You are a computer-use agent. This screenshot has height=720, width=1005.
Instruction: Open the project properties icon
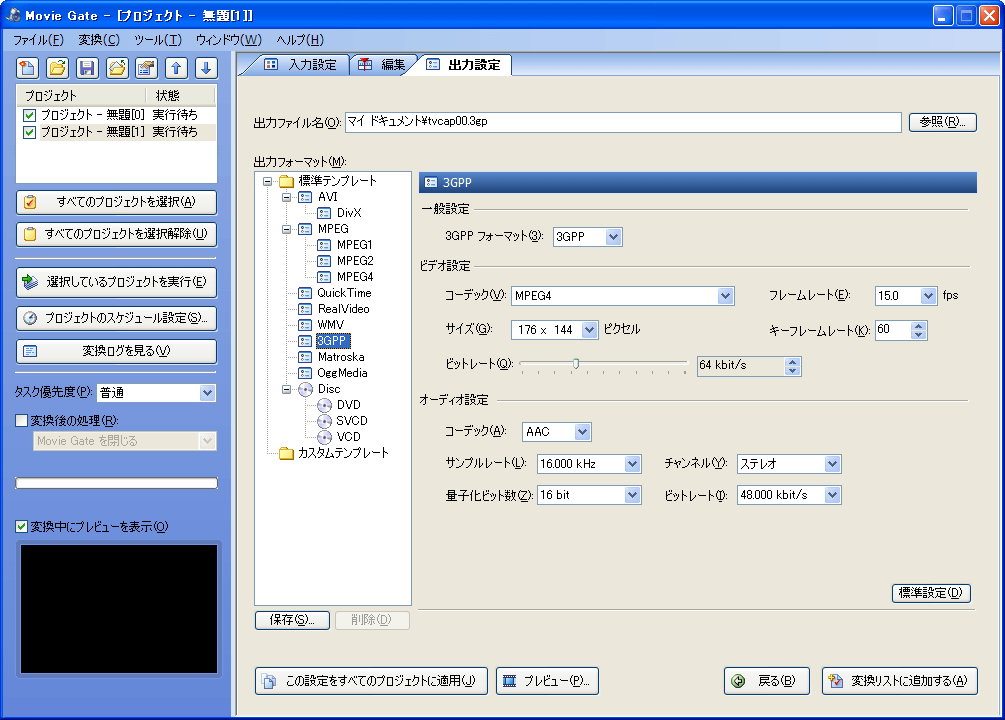tap(147, 68)
